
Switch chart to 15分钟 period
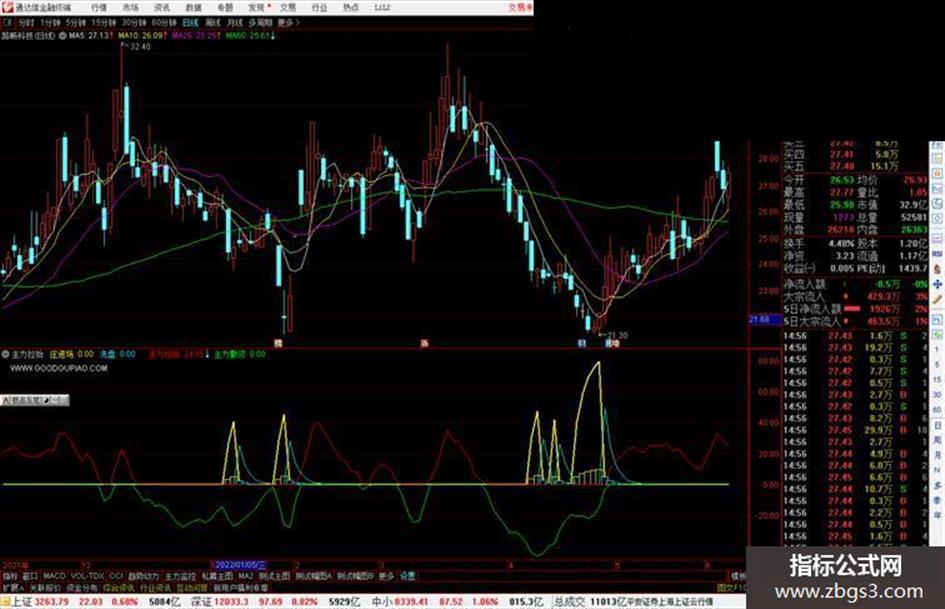click(104, 23)
